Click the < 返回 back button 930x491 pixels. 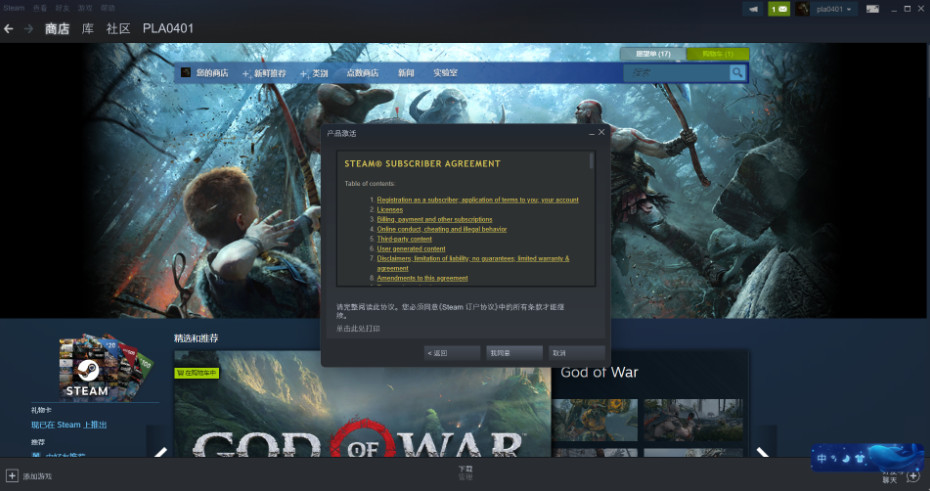coord(452,353)
